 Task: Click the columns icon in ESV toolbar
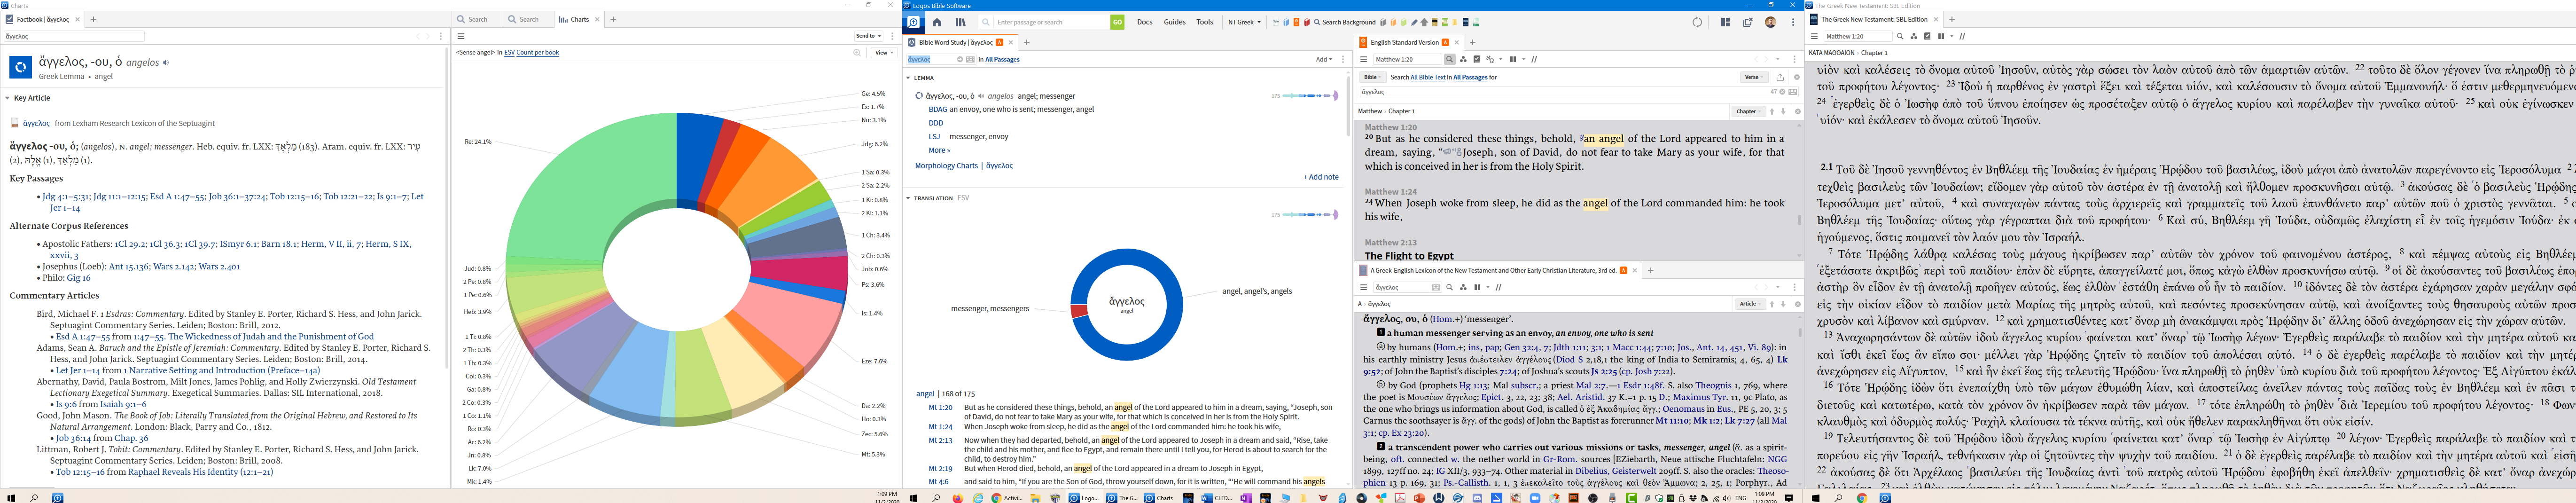[1513, 60]
